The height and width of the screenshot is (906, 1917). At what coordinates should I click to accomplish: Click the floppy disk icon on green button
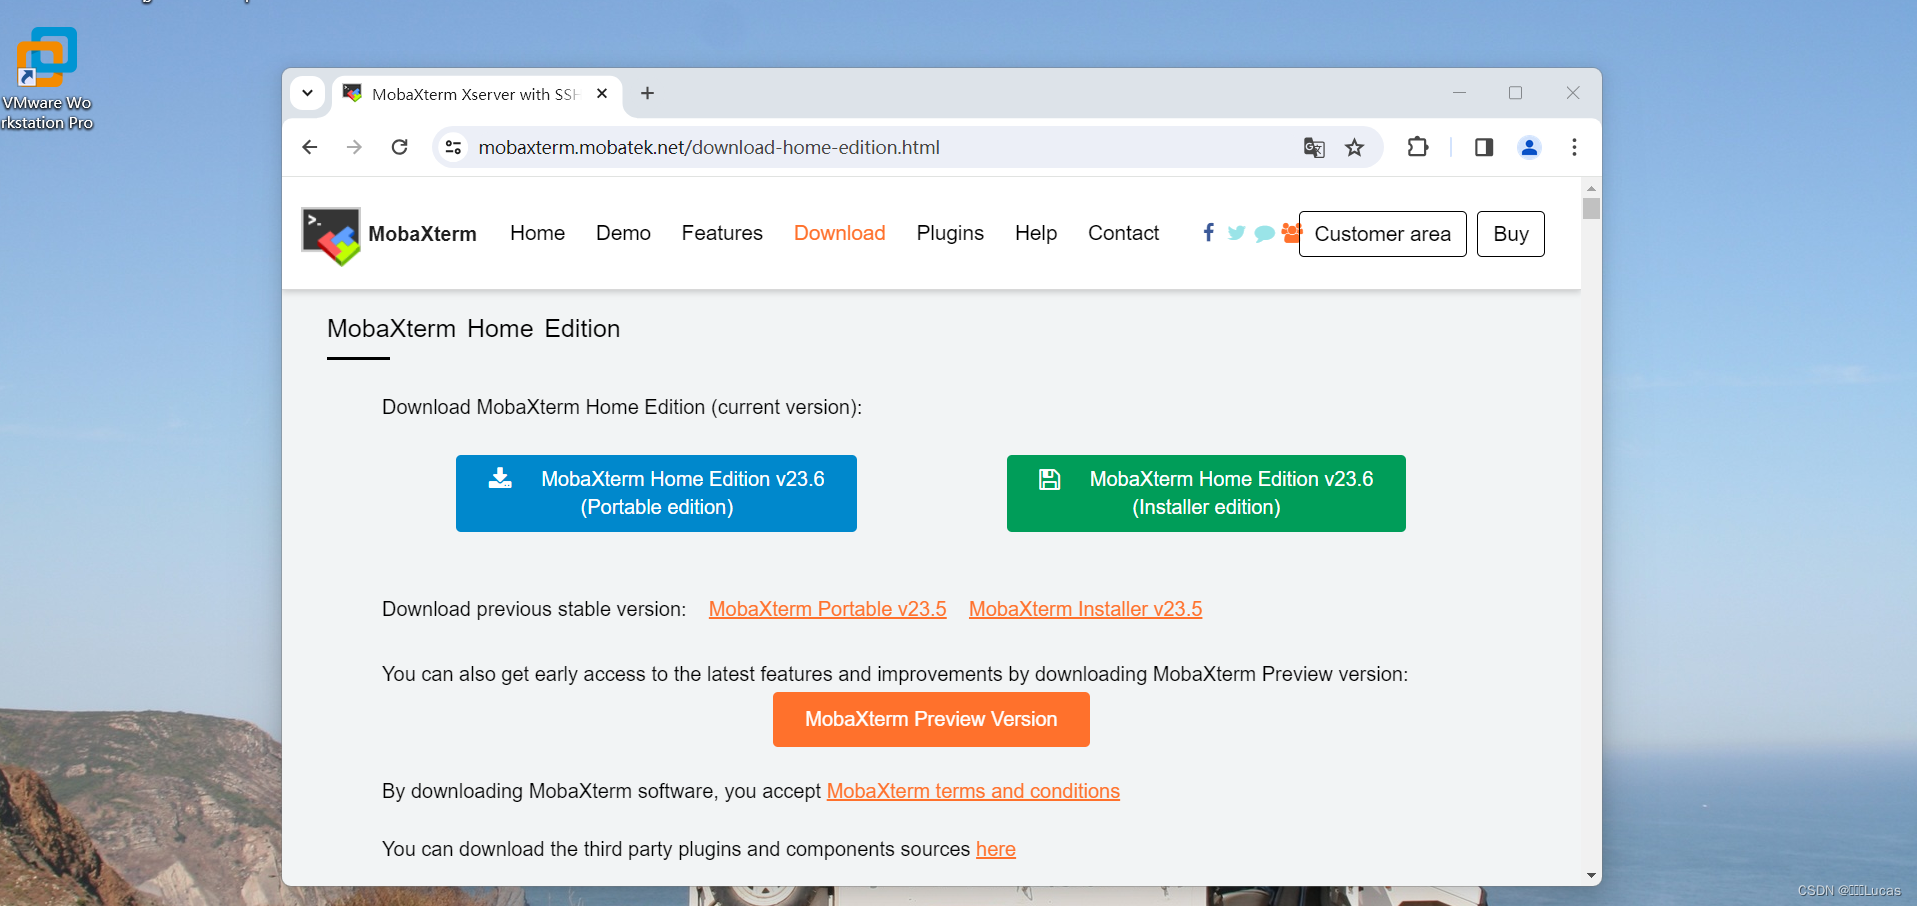coord(1049,479)
